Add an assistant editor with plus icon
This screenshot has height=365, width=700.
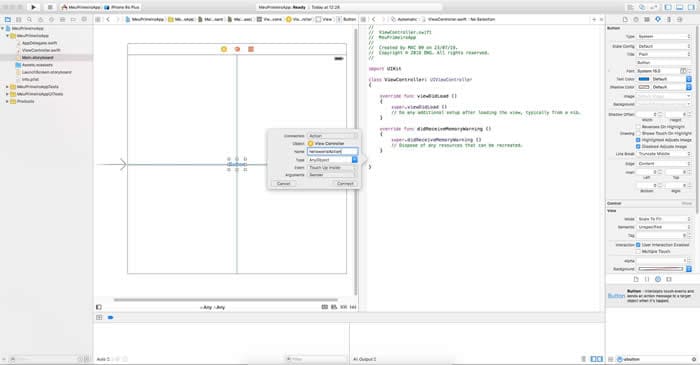(594, 20)
